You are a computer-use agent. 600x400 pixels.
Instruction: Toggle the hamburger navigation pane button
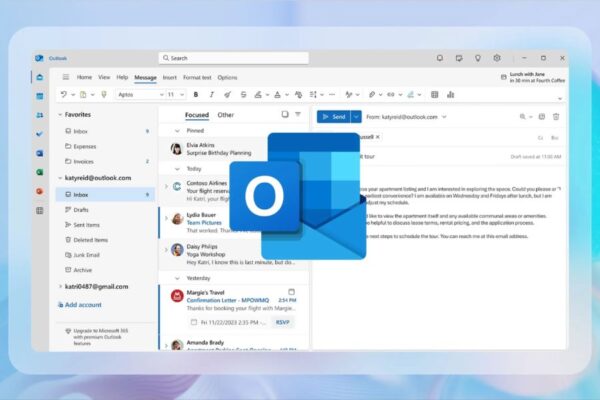[66, 77]
